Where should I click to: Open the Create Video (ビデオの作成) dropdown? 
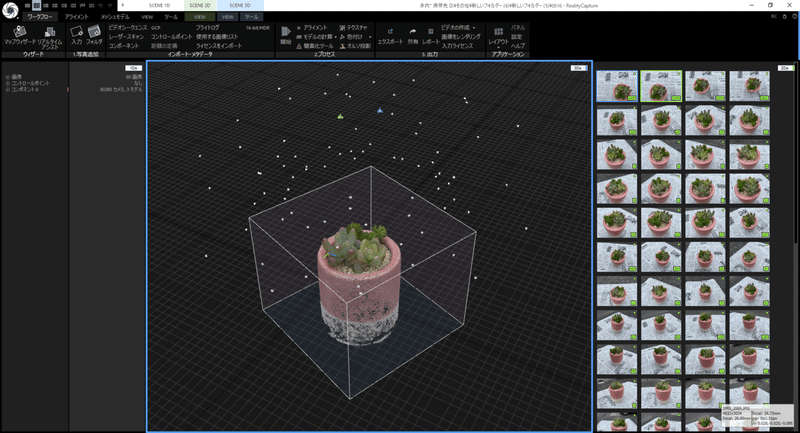pyautogui.click(x=458, y=28)
